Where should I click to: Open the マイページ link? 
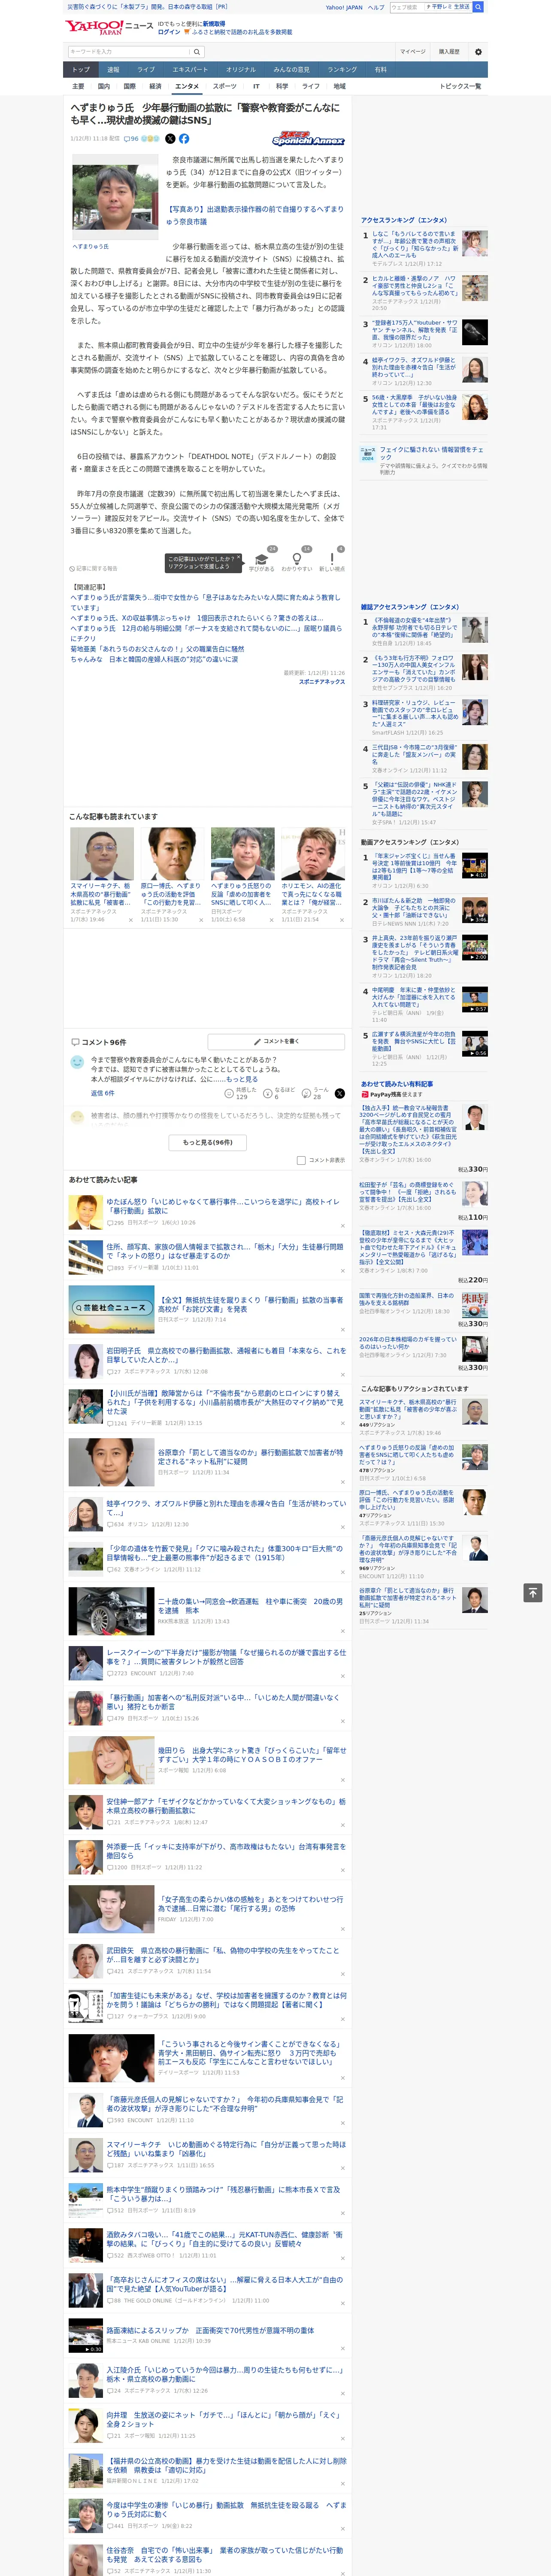pyautogui.click(x=413, y=51)
